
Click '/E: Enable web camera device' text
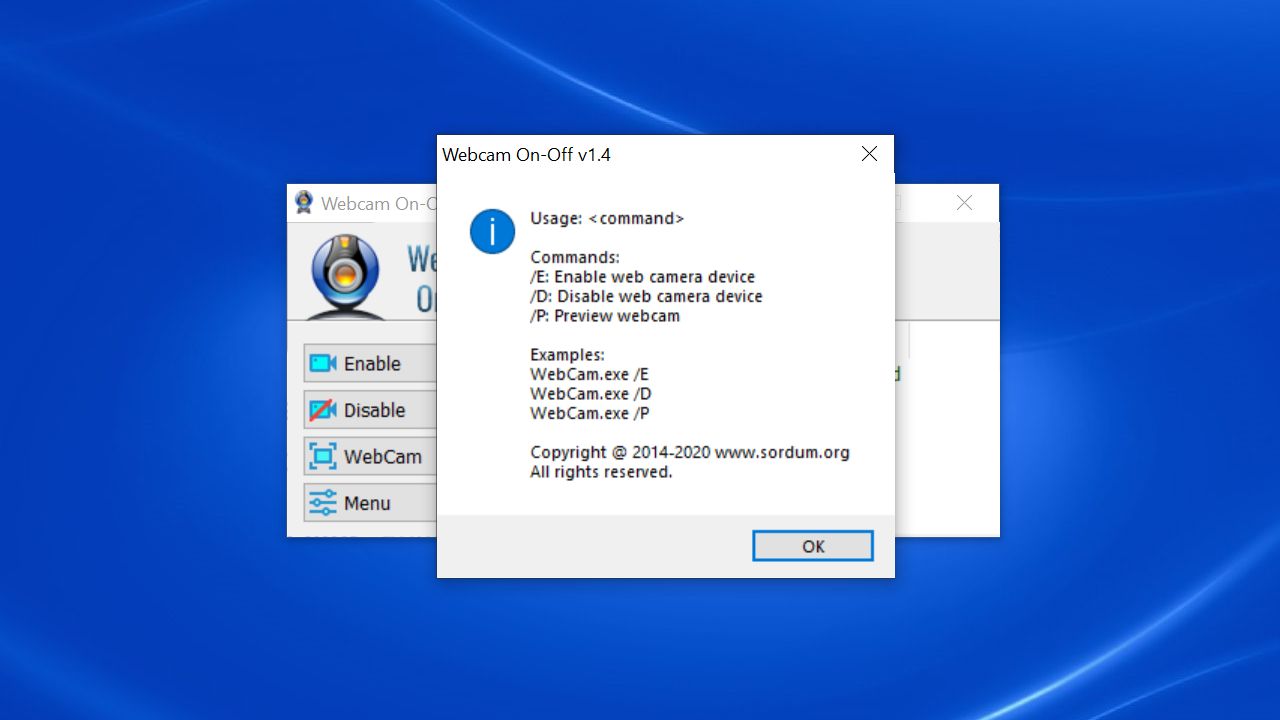point(642,277)
